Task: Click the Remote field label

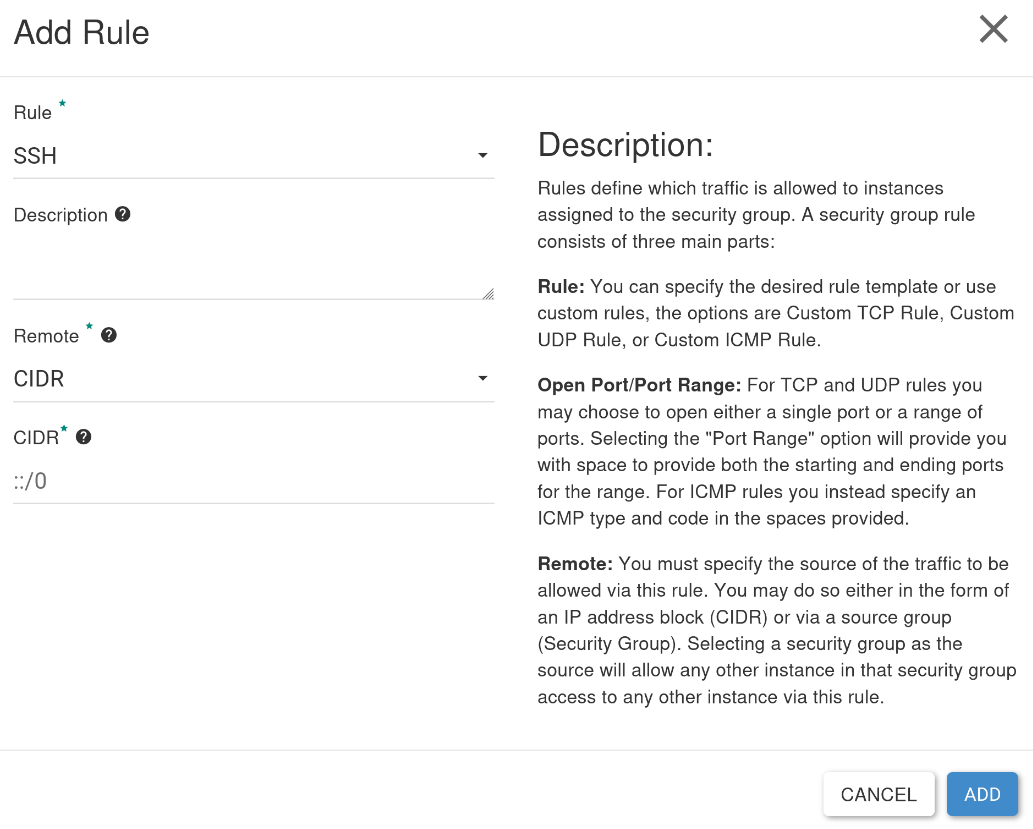Action: 46,336
